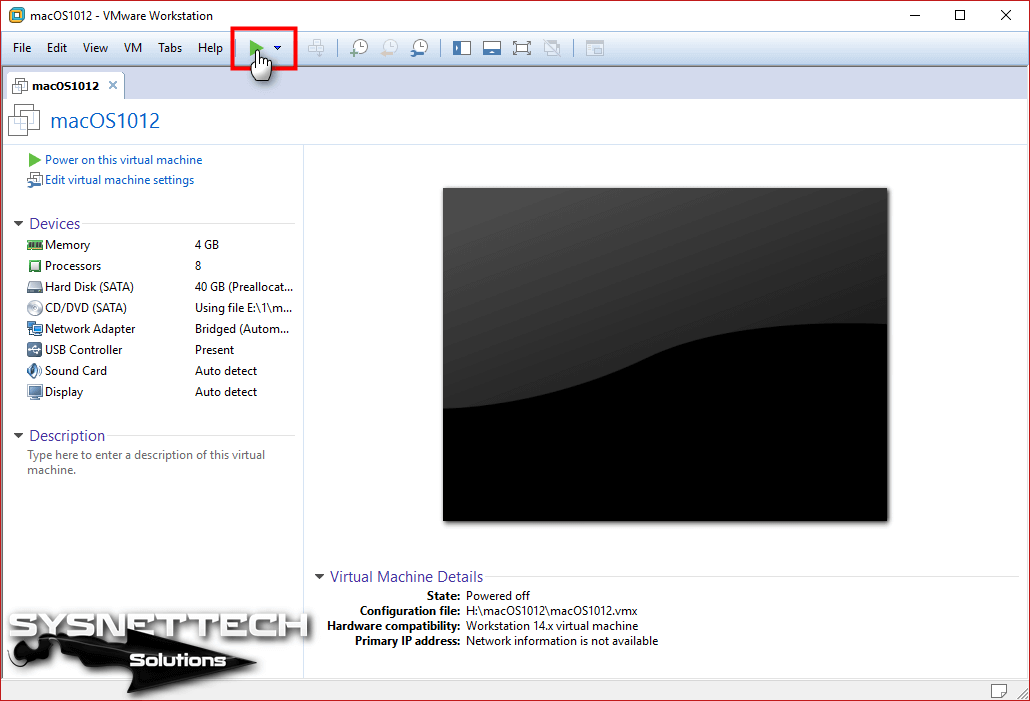1030x701 pixels.
Task: Select the USB Controller device
Action: click(x=160, y=350)
